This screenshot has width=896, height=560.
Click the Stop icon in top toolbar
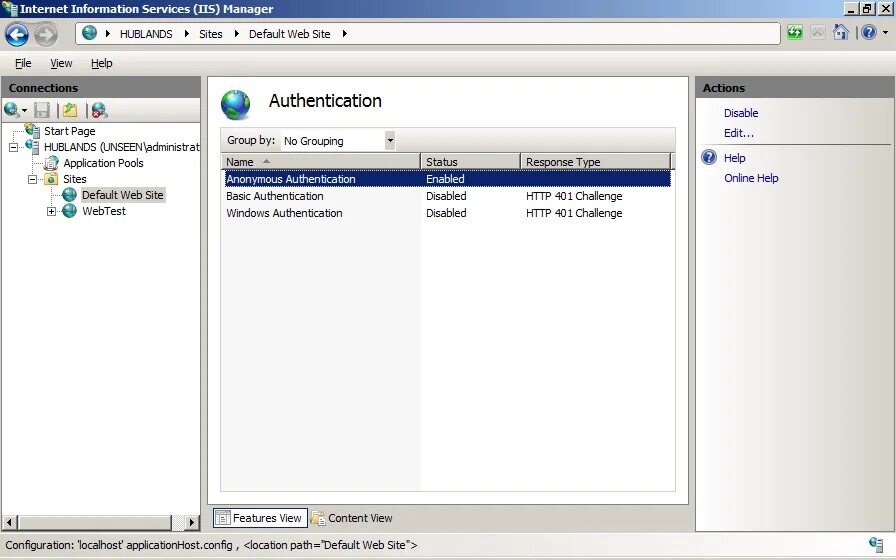(x=818, y=32)
